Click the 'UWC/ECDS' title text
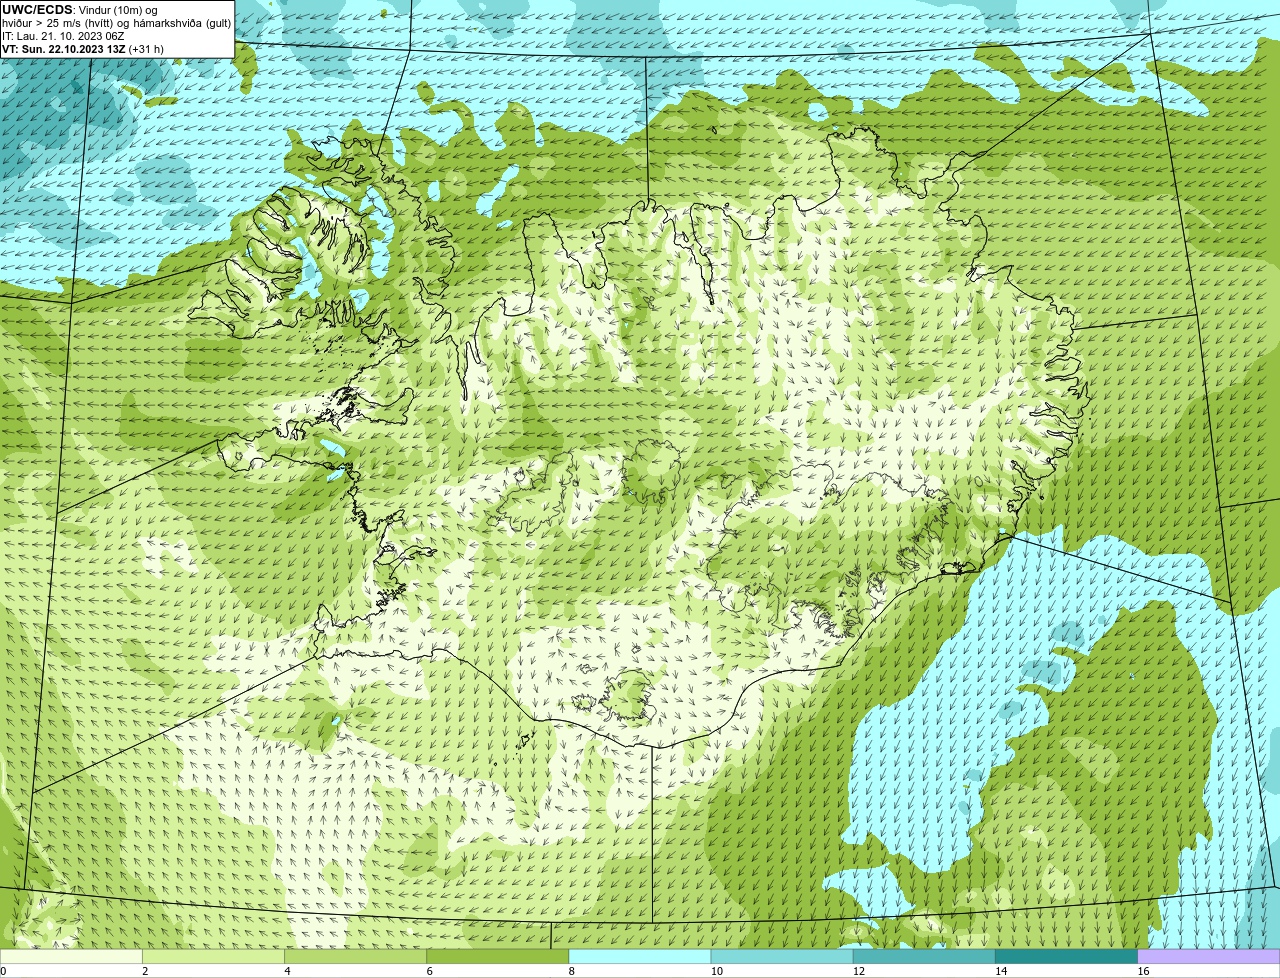Image resolution: width=1280 pixels, height=978 pixels. pos(37,10)
